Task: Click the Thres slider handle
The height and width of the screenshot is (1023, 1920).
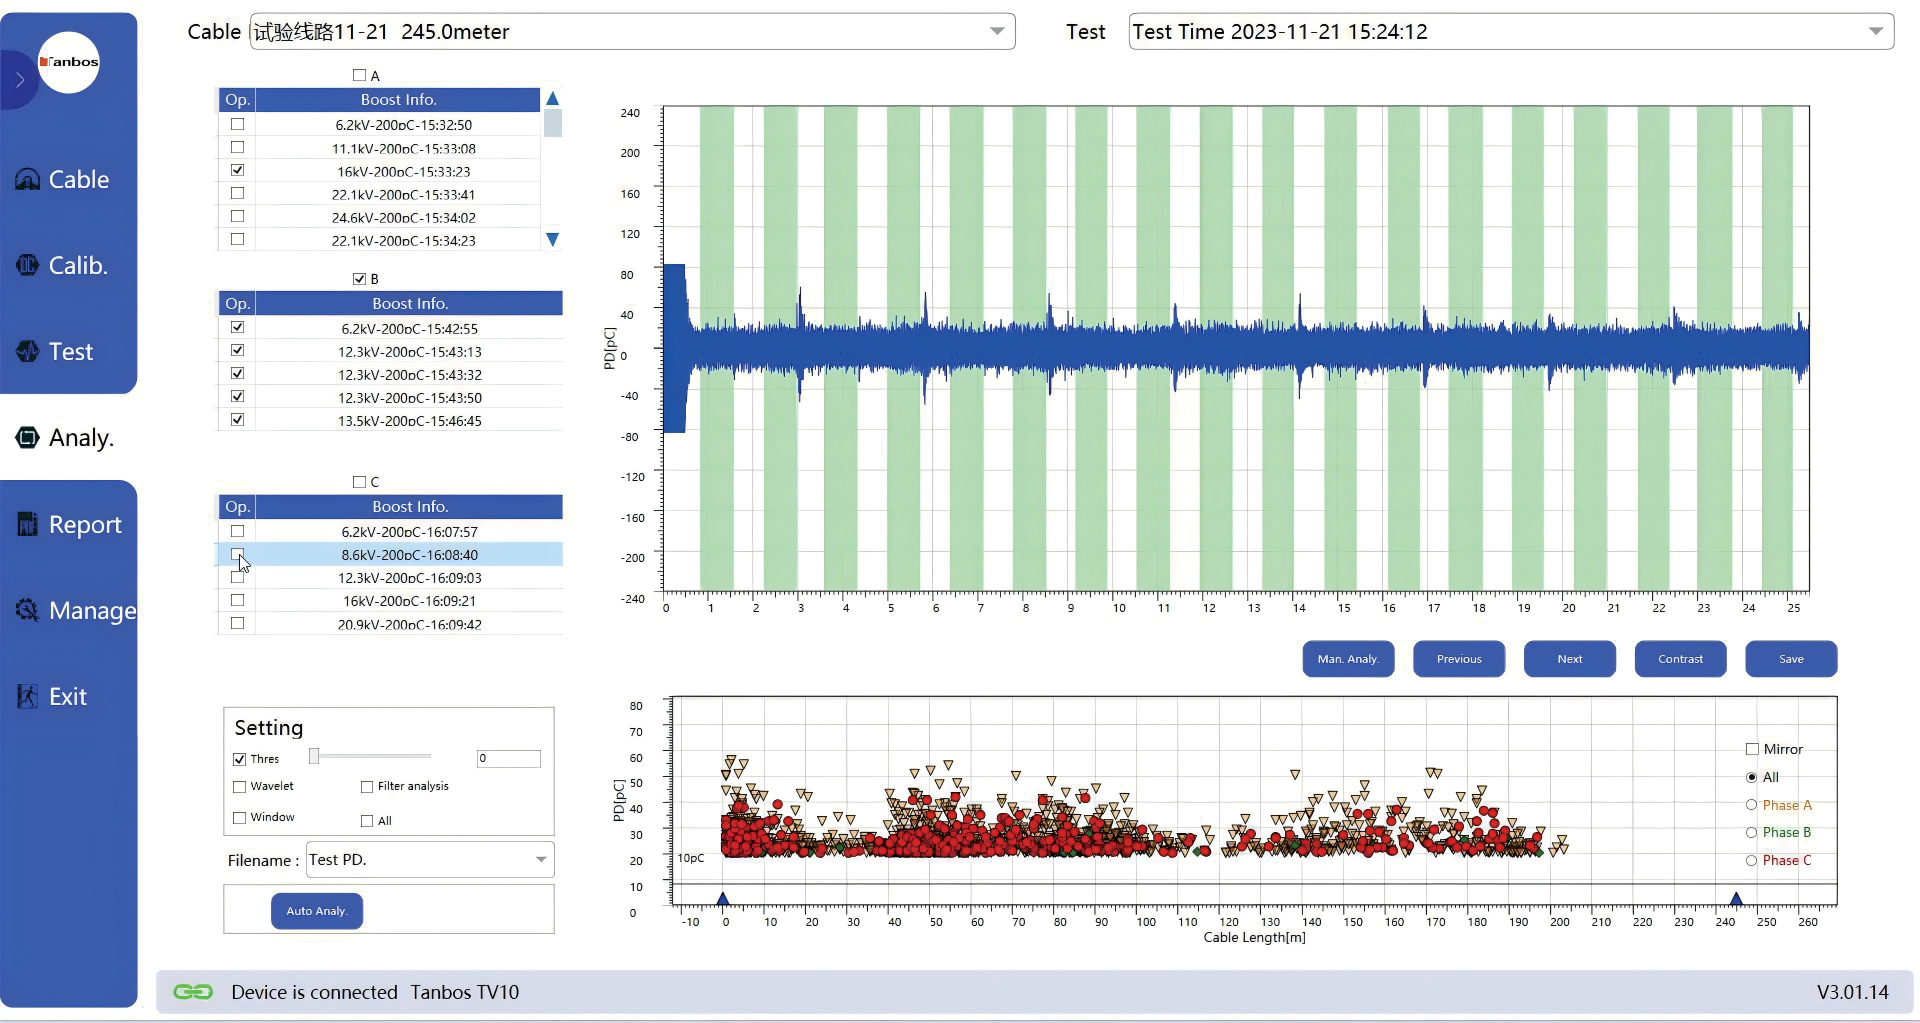Action: click(314, 756)
